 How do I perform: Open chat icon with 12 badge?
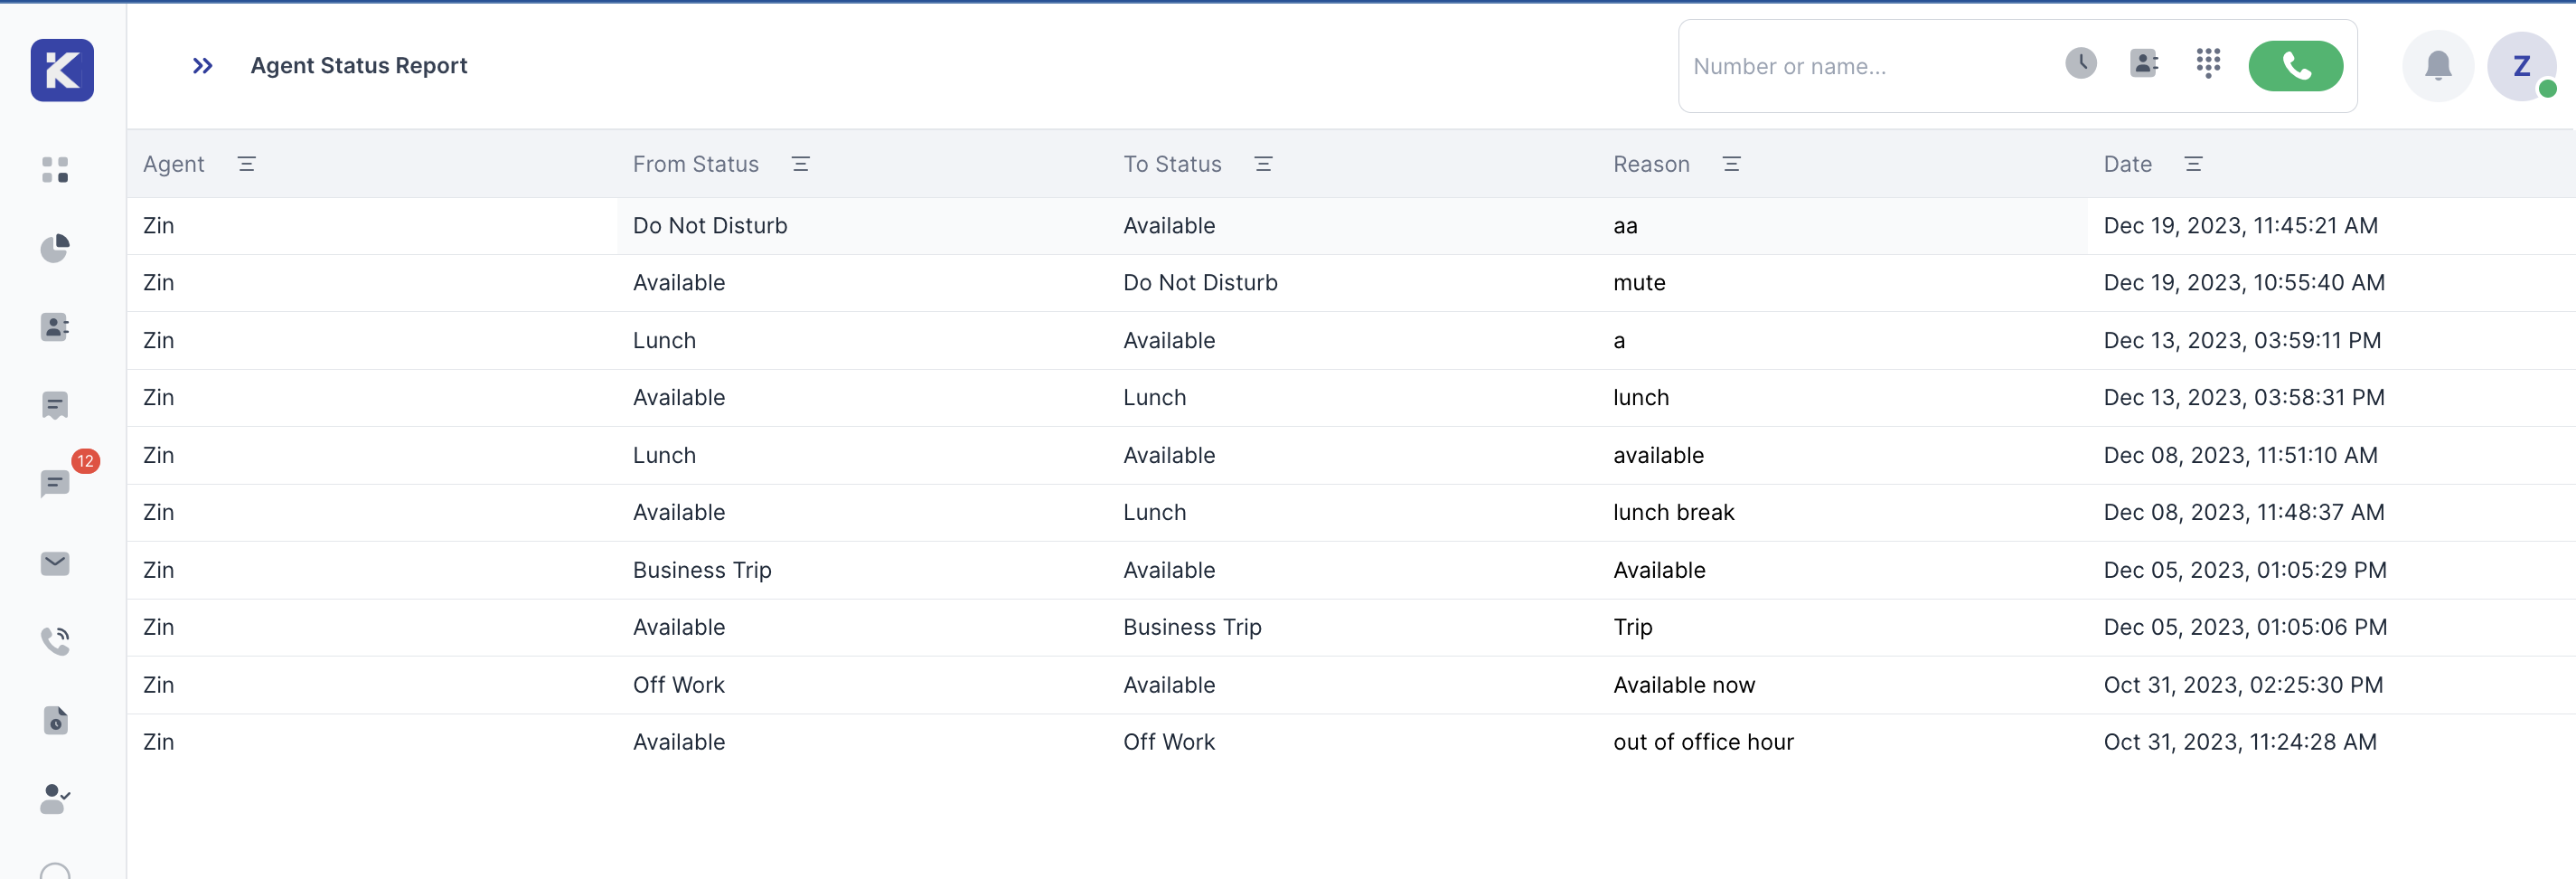[55, 483]
